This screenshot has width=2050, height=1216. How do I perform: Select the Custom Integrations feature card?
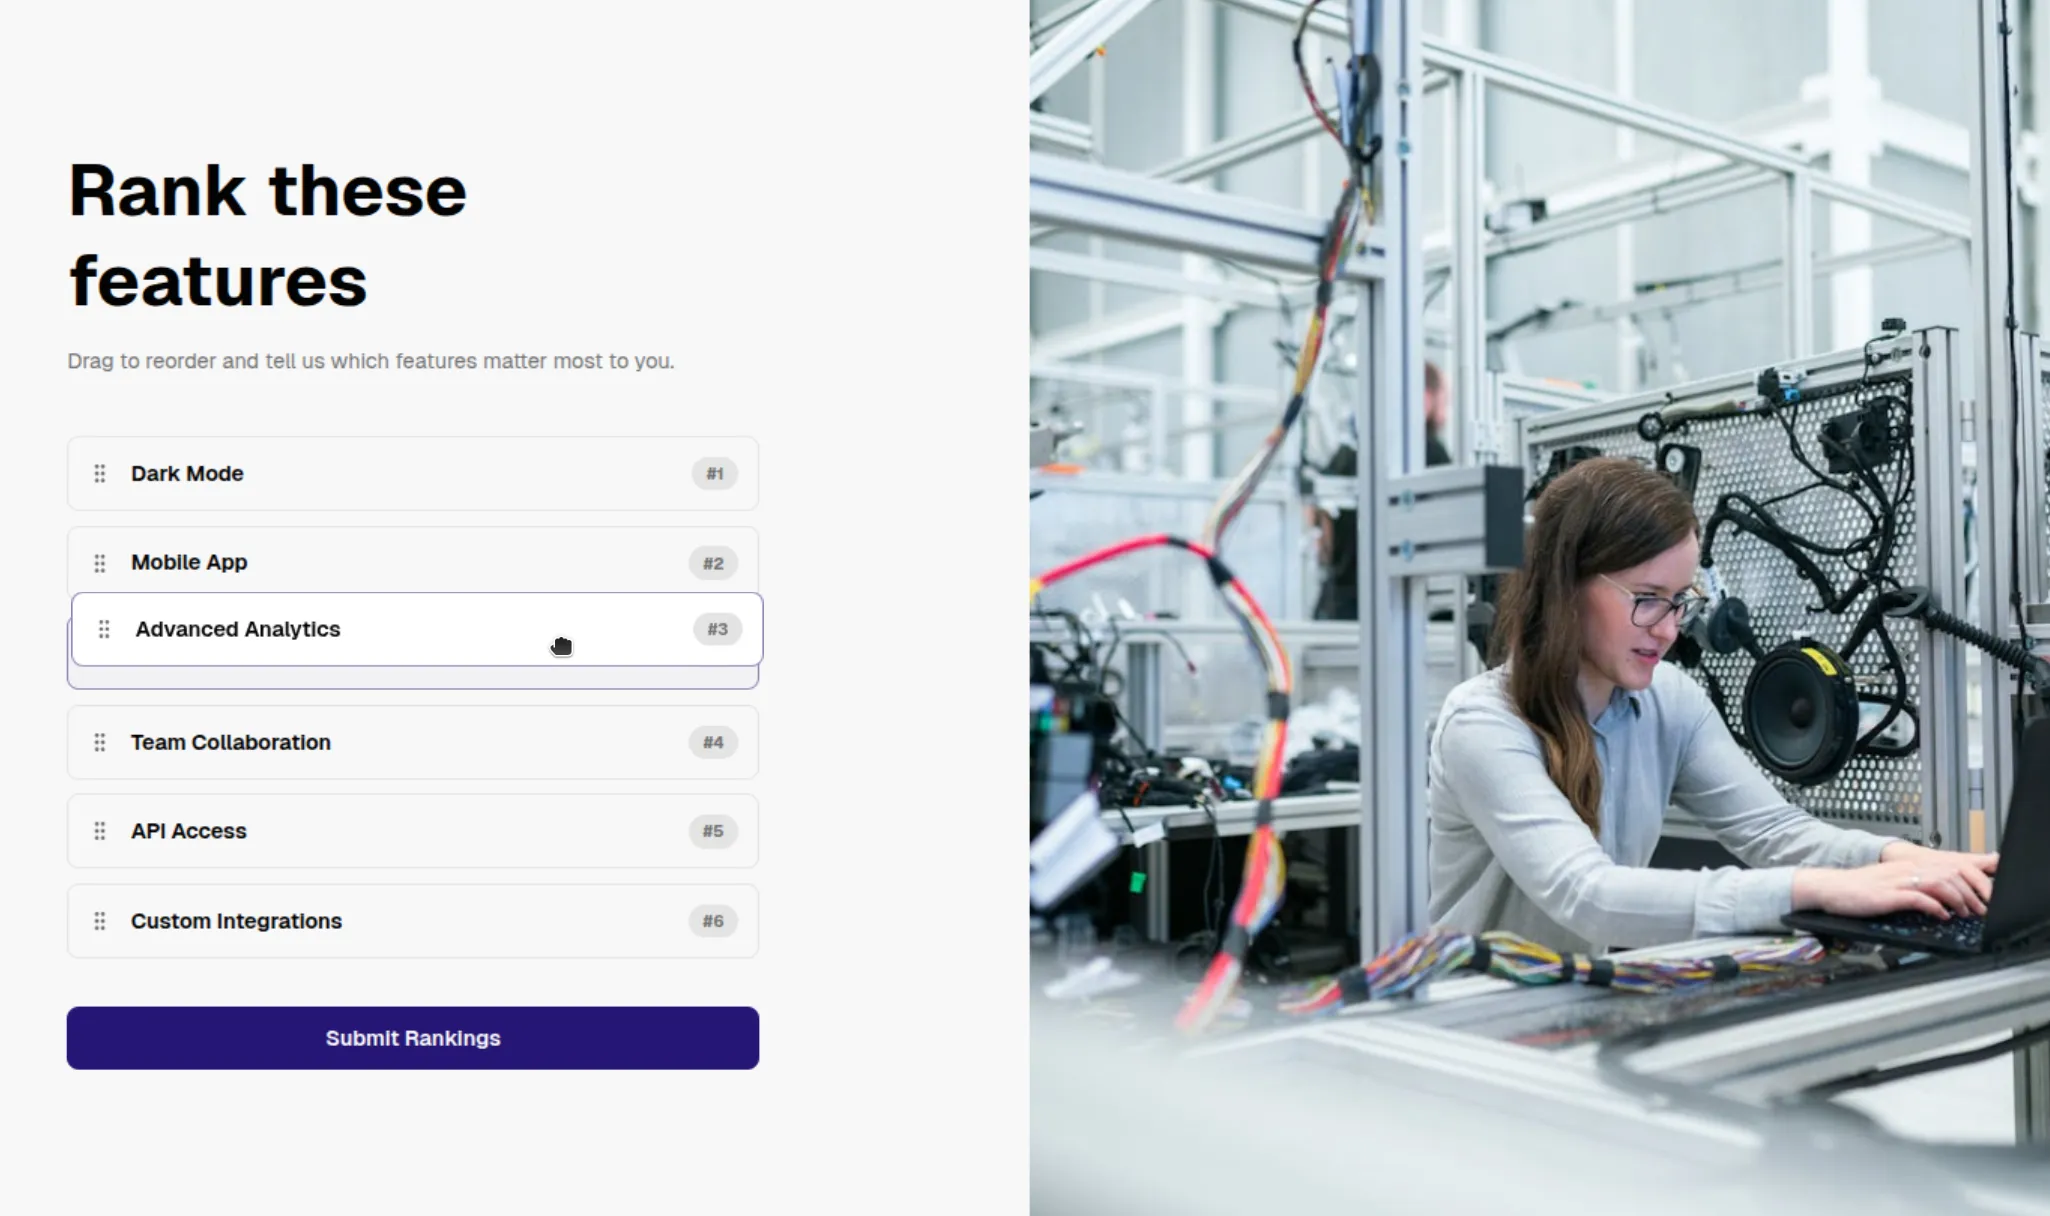click(x=413, y=921)
